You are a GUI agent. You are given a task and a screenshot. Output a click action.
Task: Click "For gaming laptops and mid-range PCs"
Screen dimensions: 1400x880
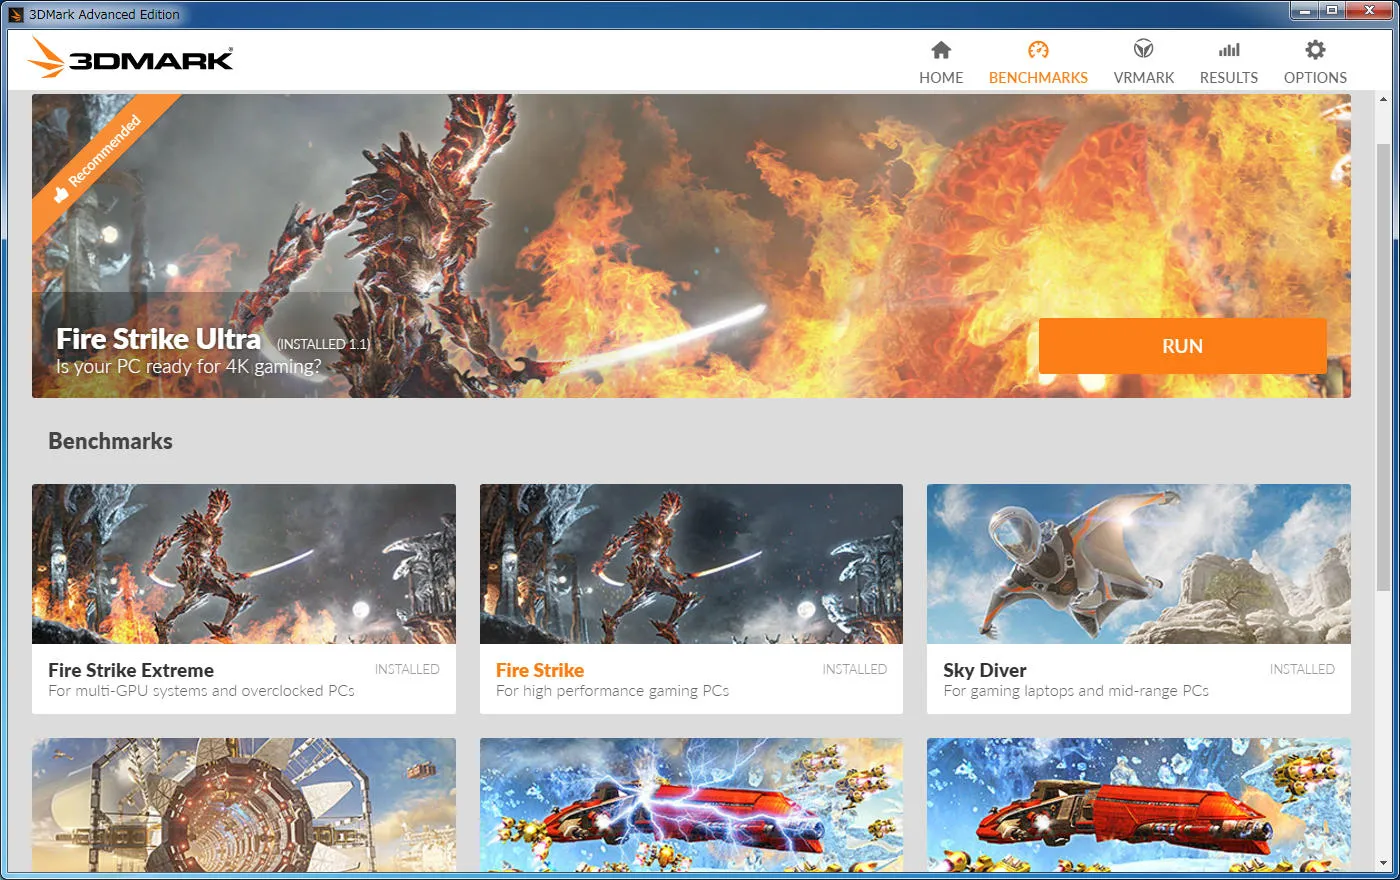coord(1076,691)
